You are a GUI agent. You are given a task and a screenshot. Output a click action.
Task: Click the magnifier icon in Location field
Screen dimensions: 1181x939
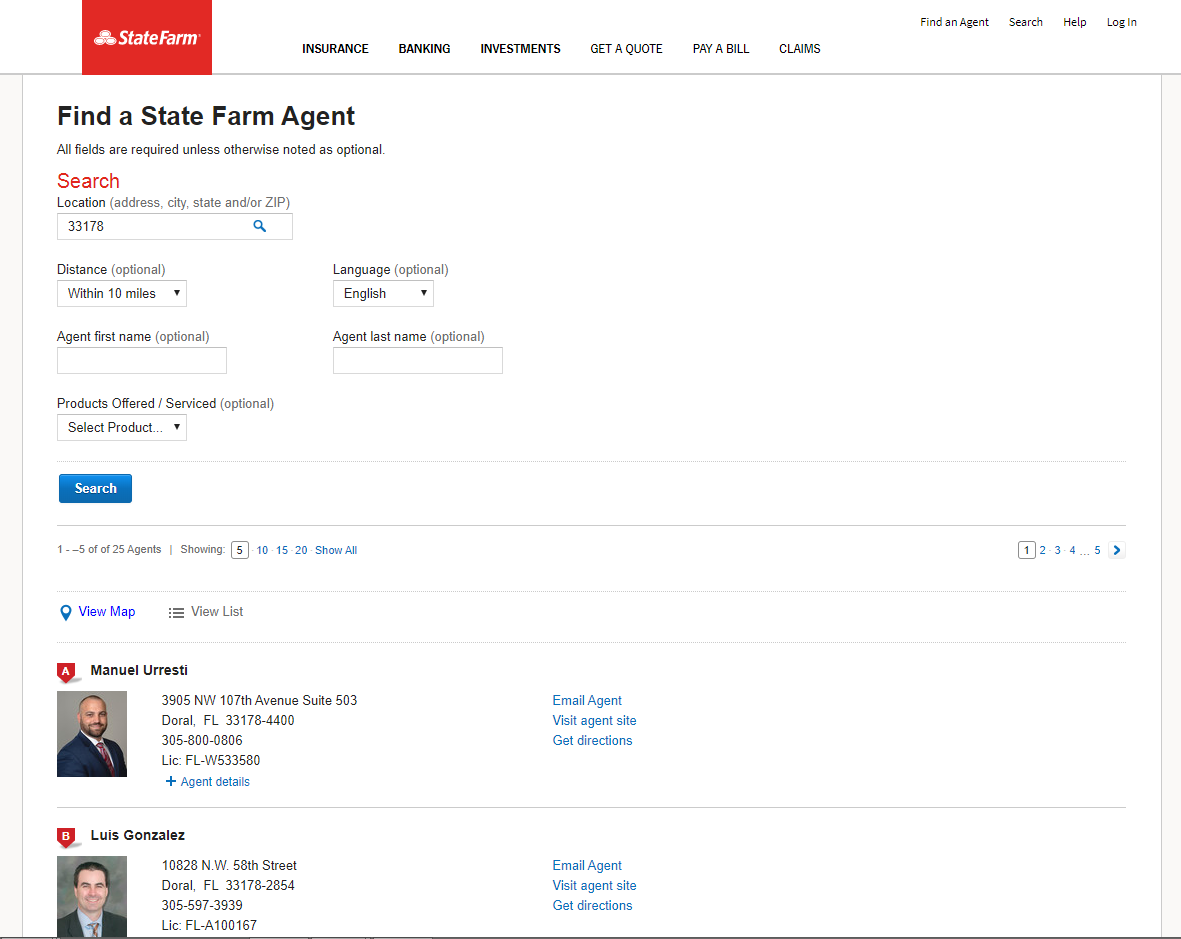pos(260,226)
